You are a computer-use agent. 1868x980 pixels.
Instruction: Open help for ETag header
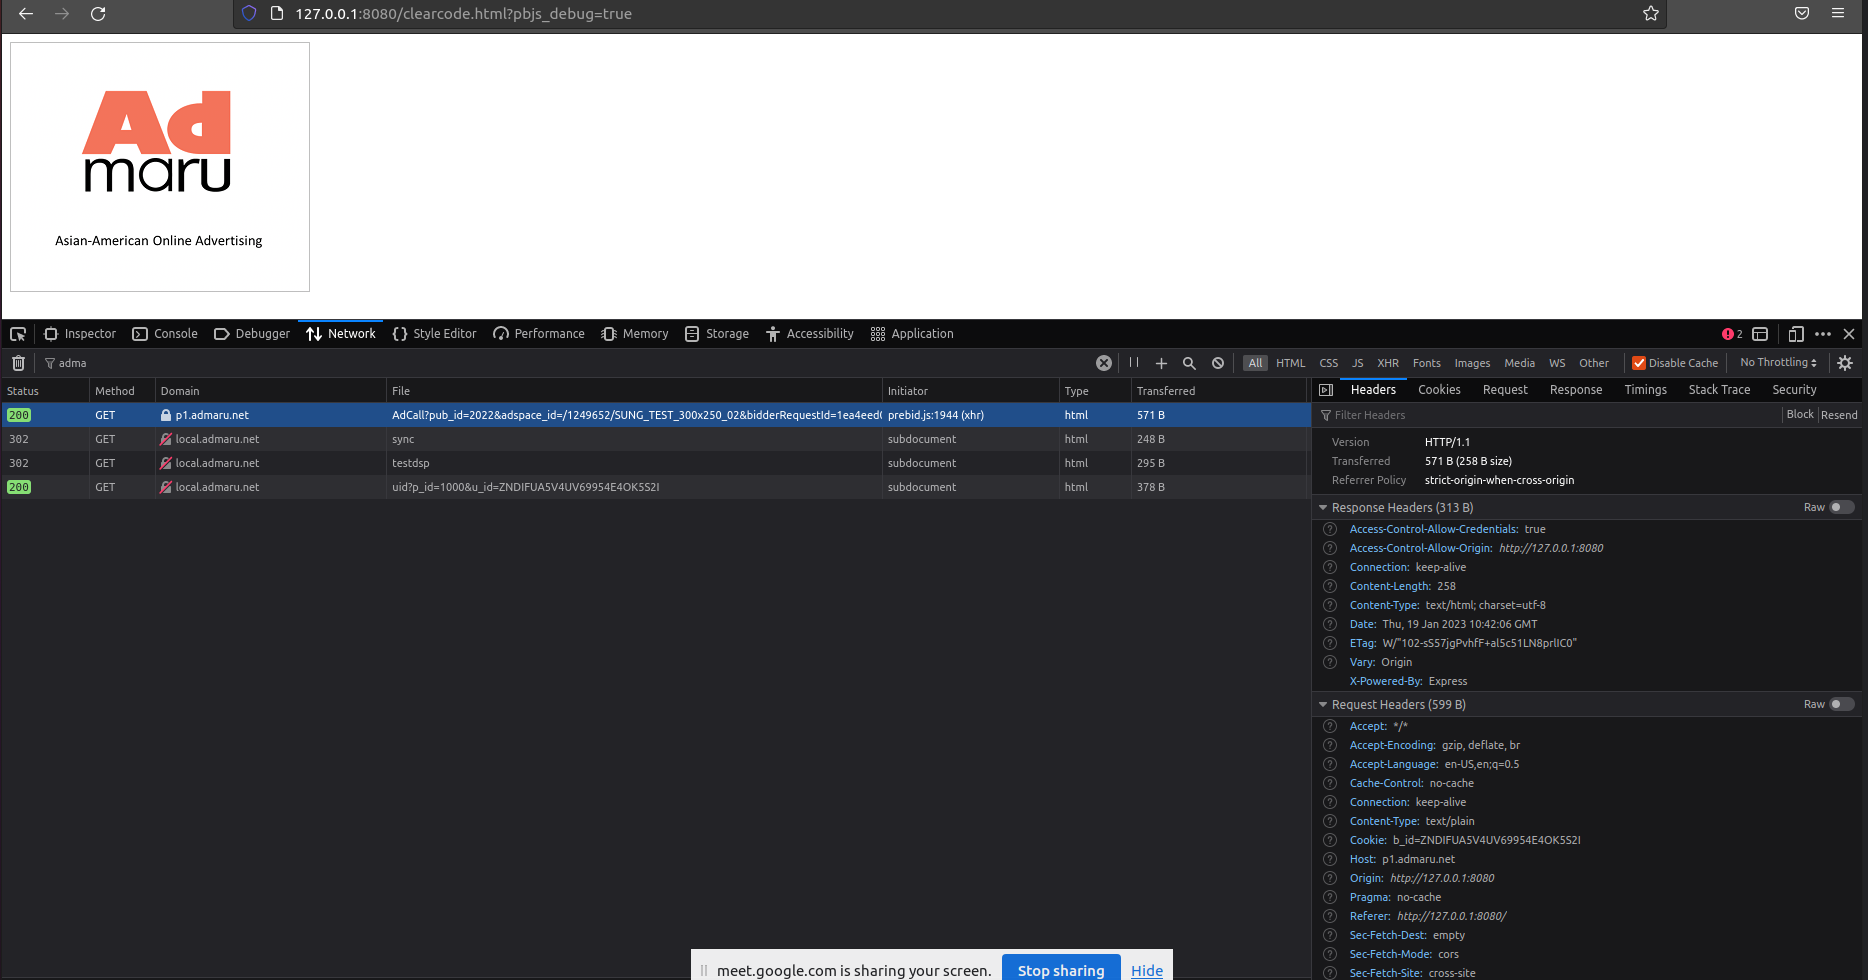(1330, 643)
